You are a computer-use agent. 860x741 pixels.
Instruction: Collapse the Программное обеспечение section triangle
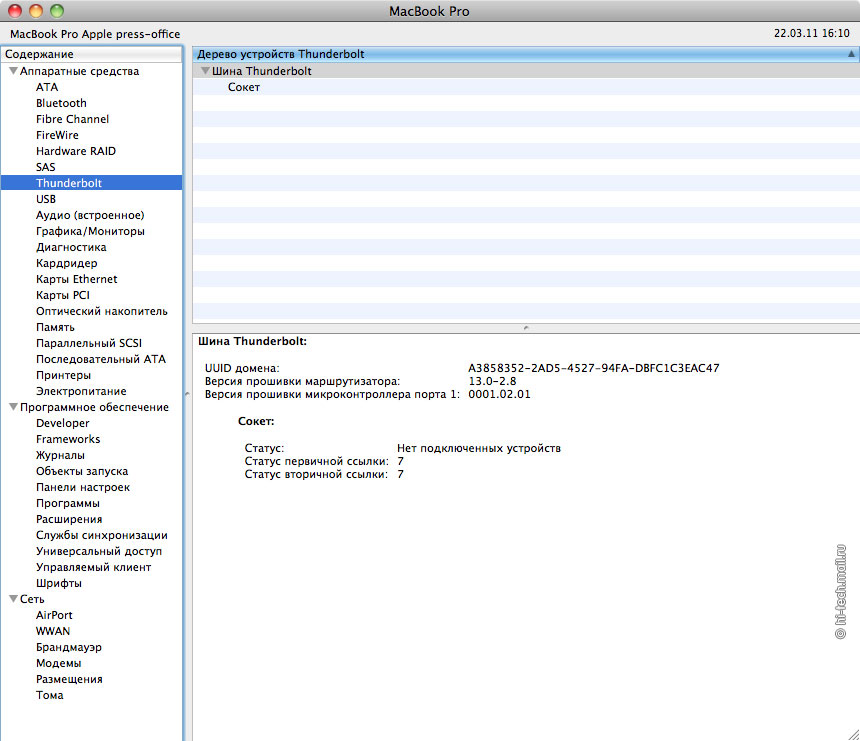pos(13,407)
